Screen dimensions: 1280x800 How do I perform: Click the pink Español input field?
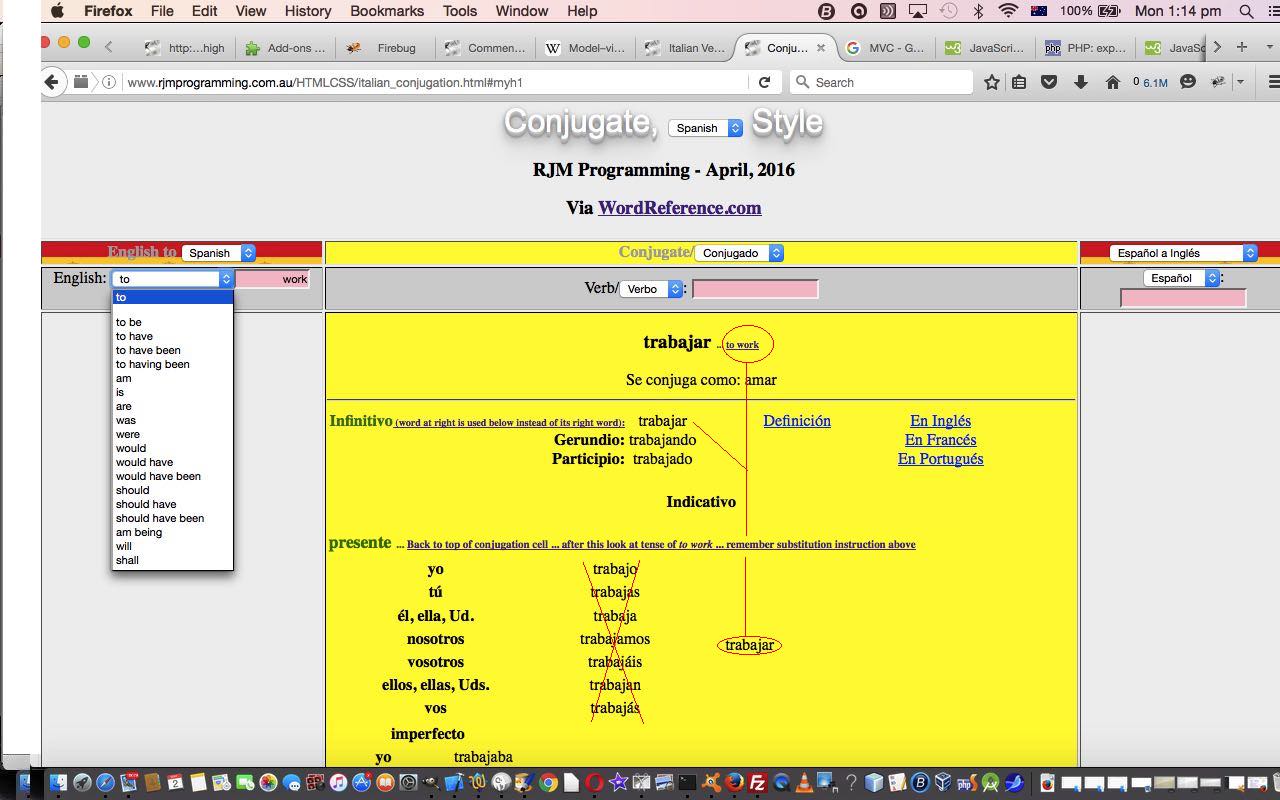click(1183, 298)
